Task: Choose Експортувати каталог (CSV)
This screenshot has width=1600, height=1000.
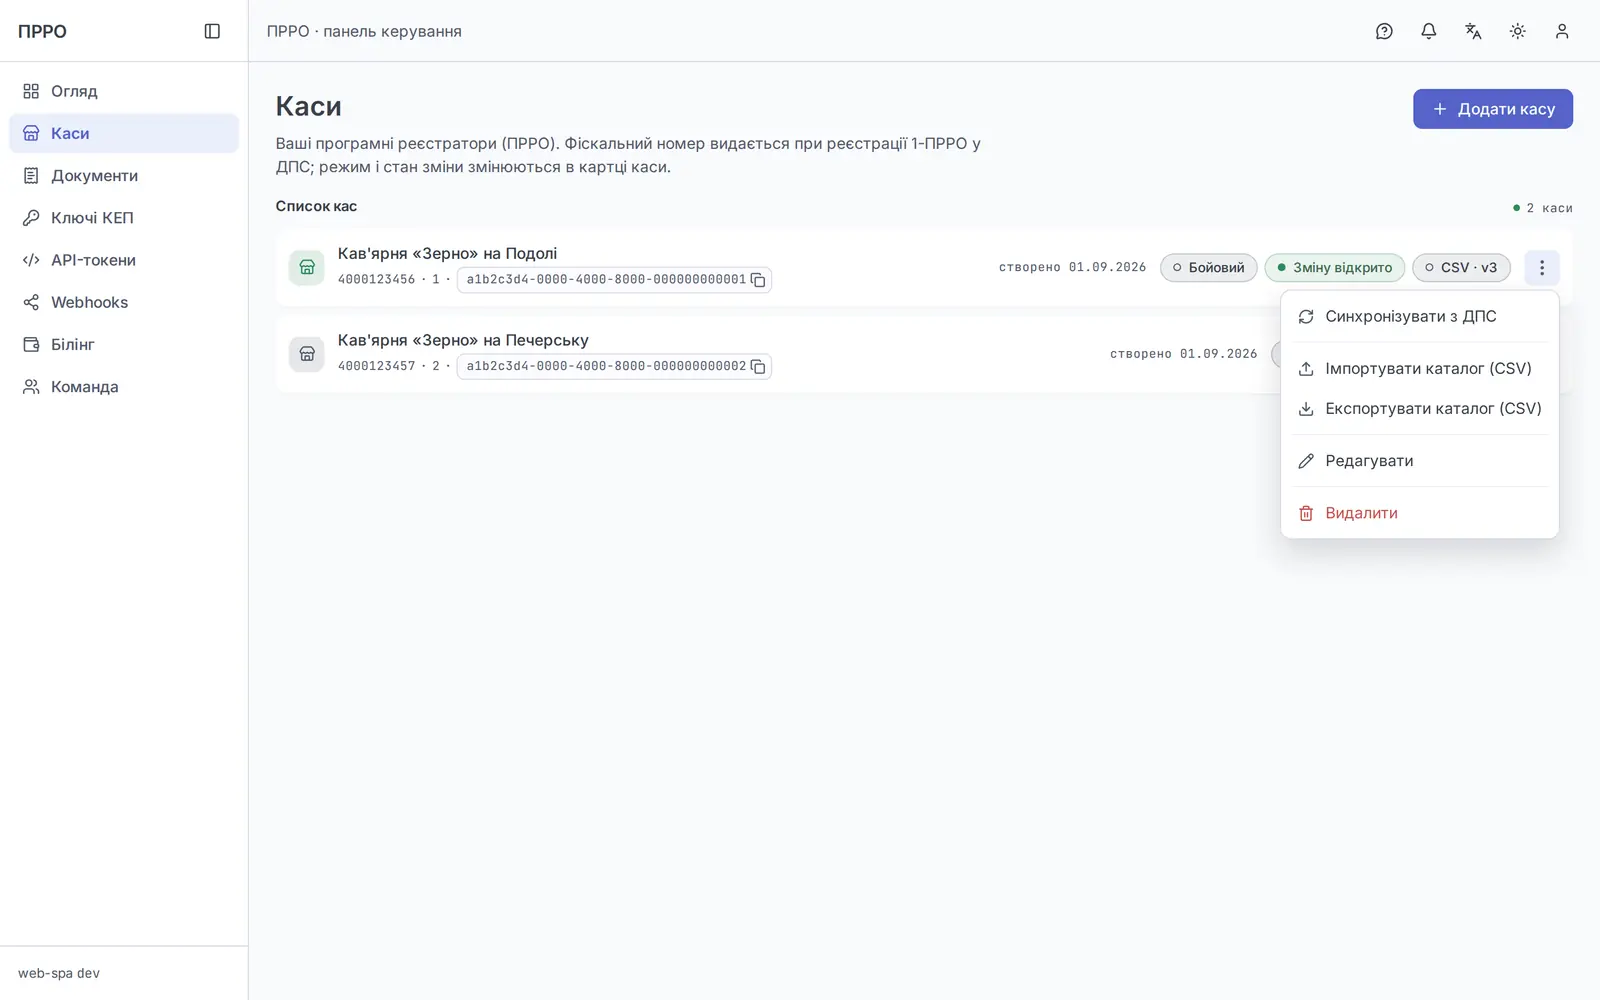Action: (x=1419, y=408)
